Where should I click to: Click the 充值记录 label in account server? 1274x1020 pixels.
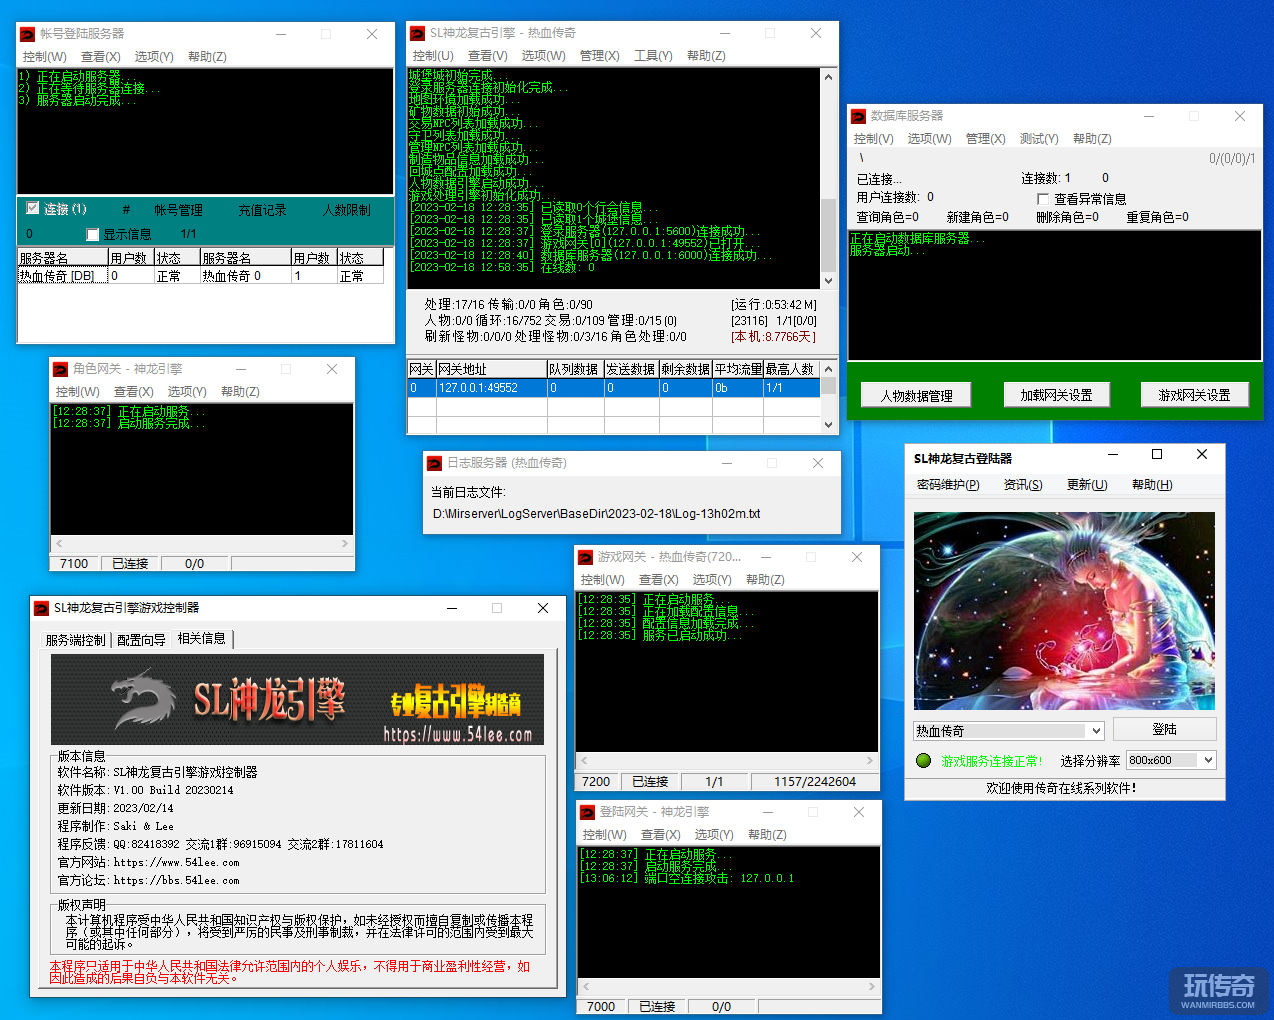262,210
